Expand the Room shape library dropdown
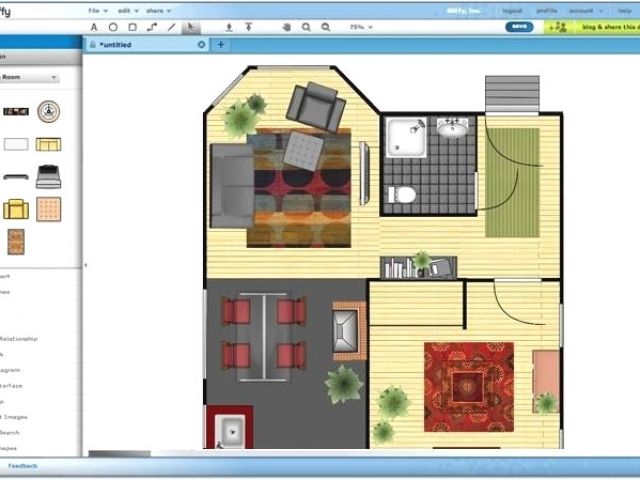Image resolution: width=640 pixels, height=480 pixels. click(x=30, y=78)
